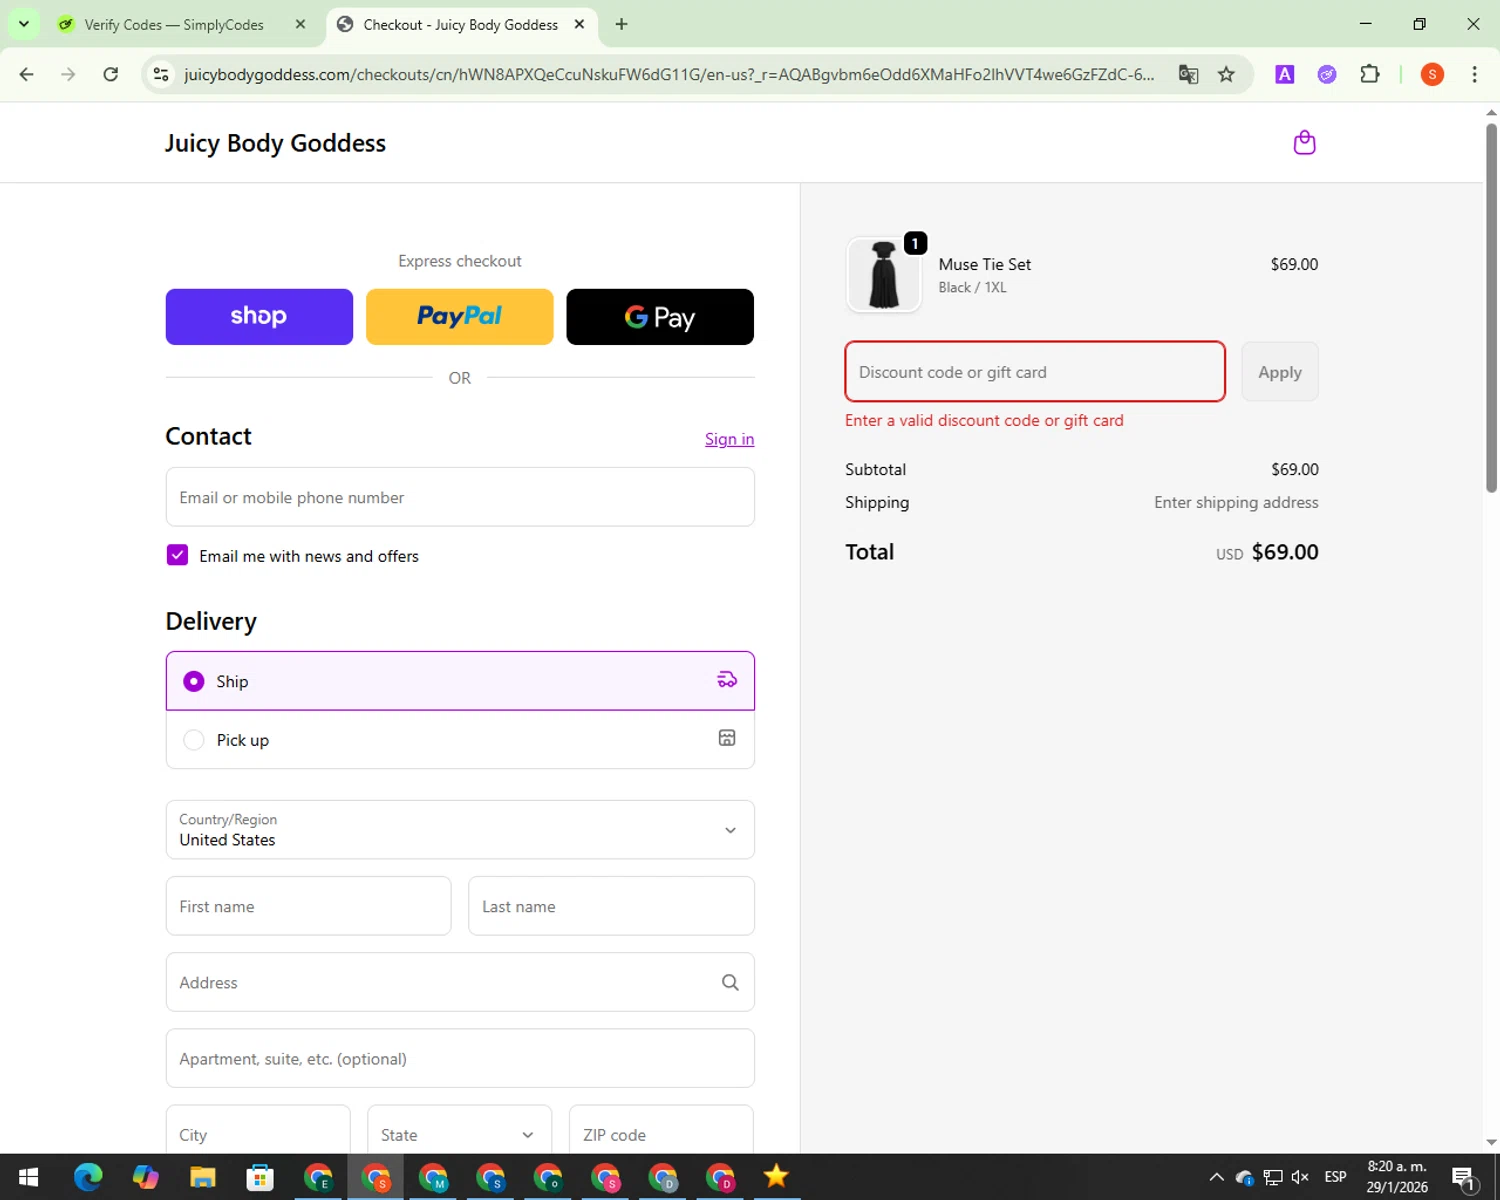This screenshot has width=1500, height=1200.
Task: Click the muted volume tray icon
Action: [1300, 1177]
